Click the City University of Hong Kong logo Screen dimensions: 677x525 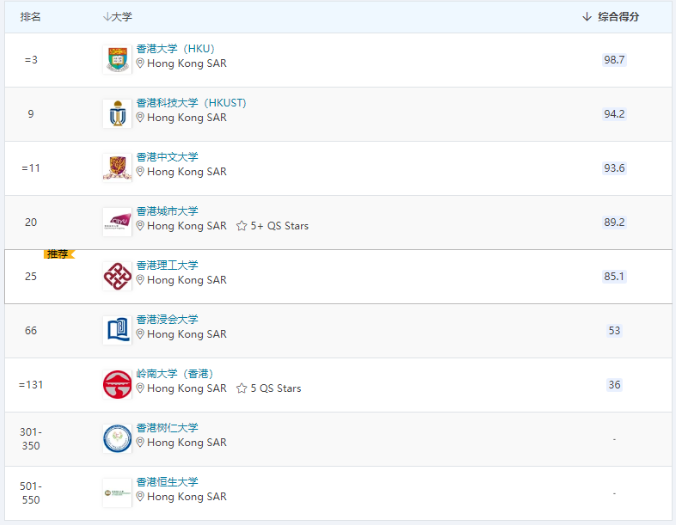117,222
